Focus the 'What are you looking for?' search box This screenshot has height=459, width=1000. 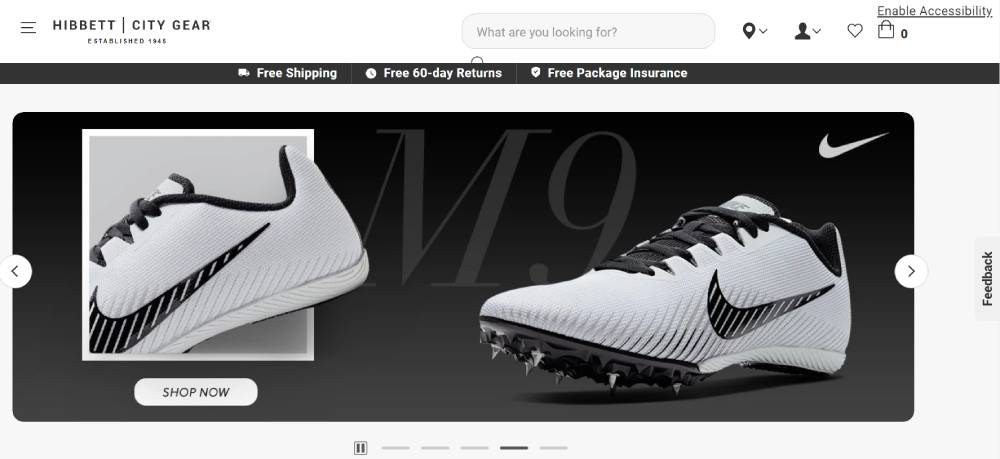coord(588,31)
